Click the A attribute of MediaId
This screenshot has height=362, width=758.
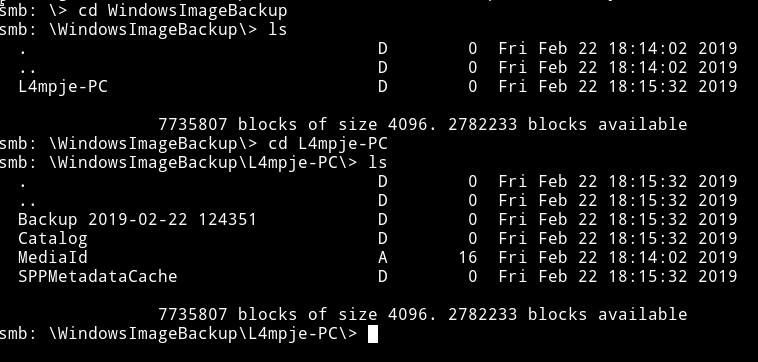click(382, 258)
